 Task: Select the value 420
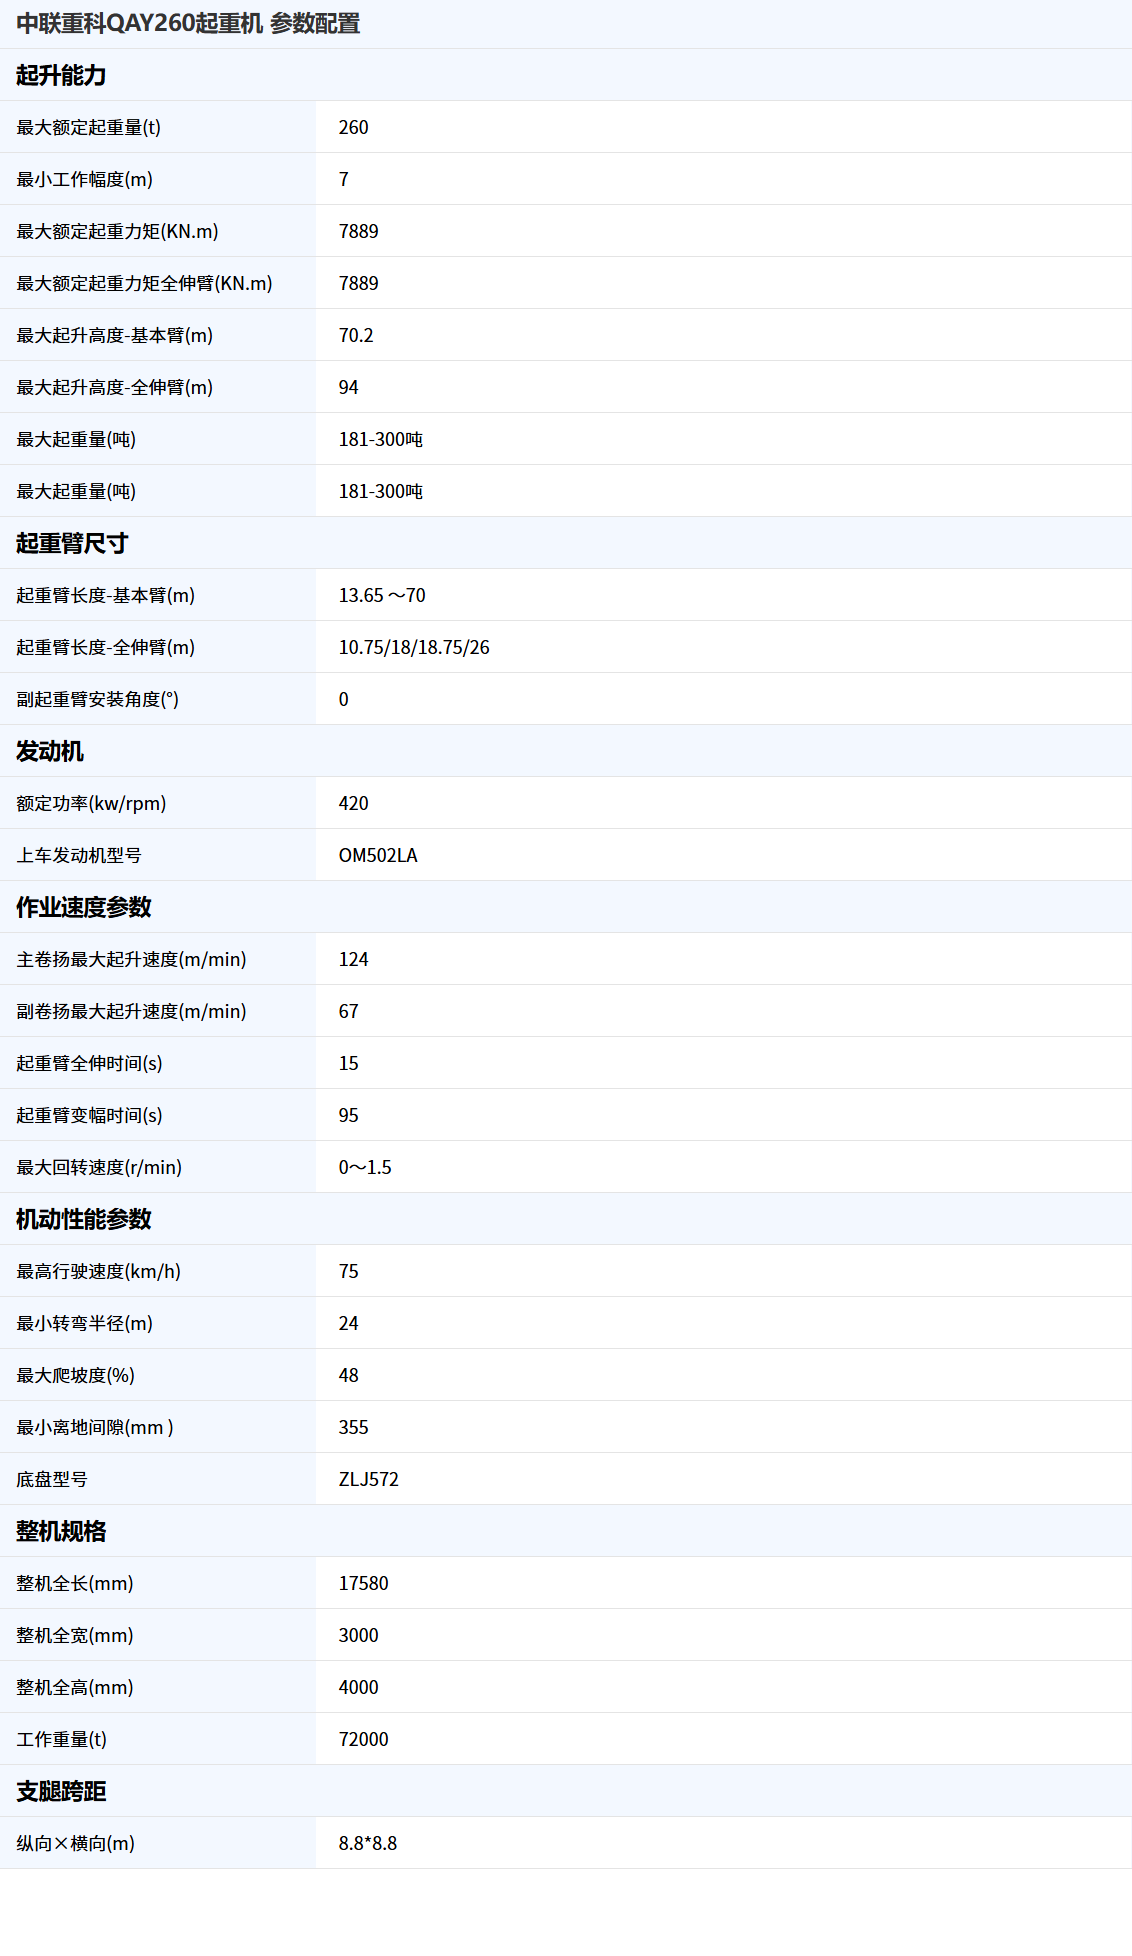tap(354, 803)
